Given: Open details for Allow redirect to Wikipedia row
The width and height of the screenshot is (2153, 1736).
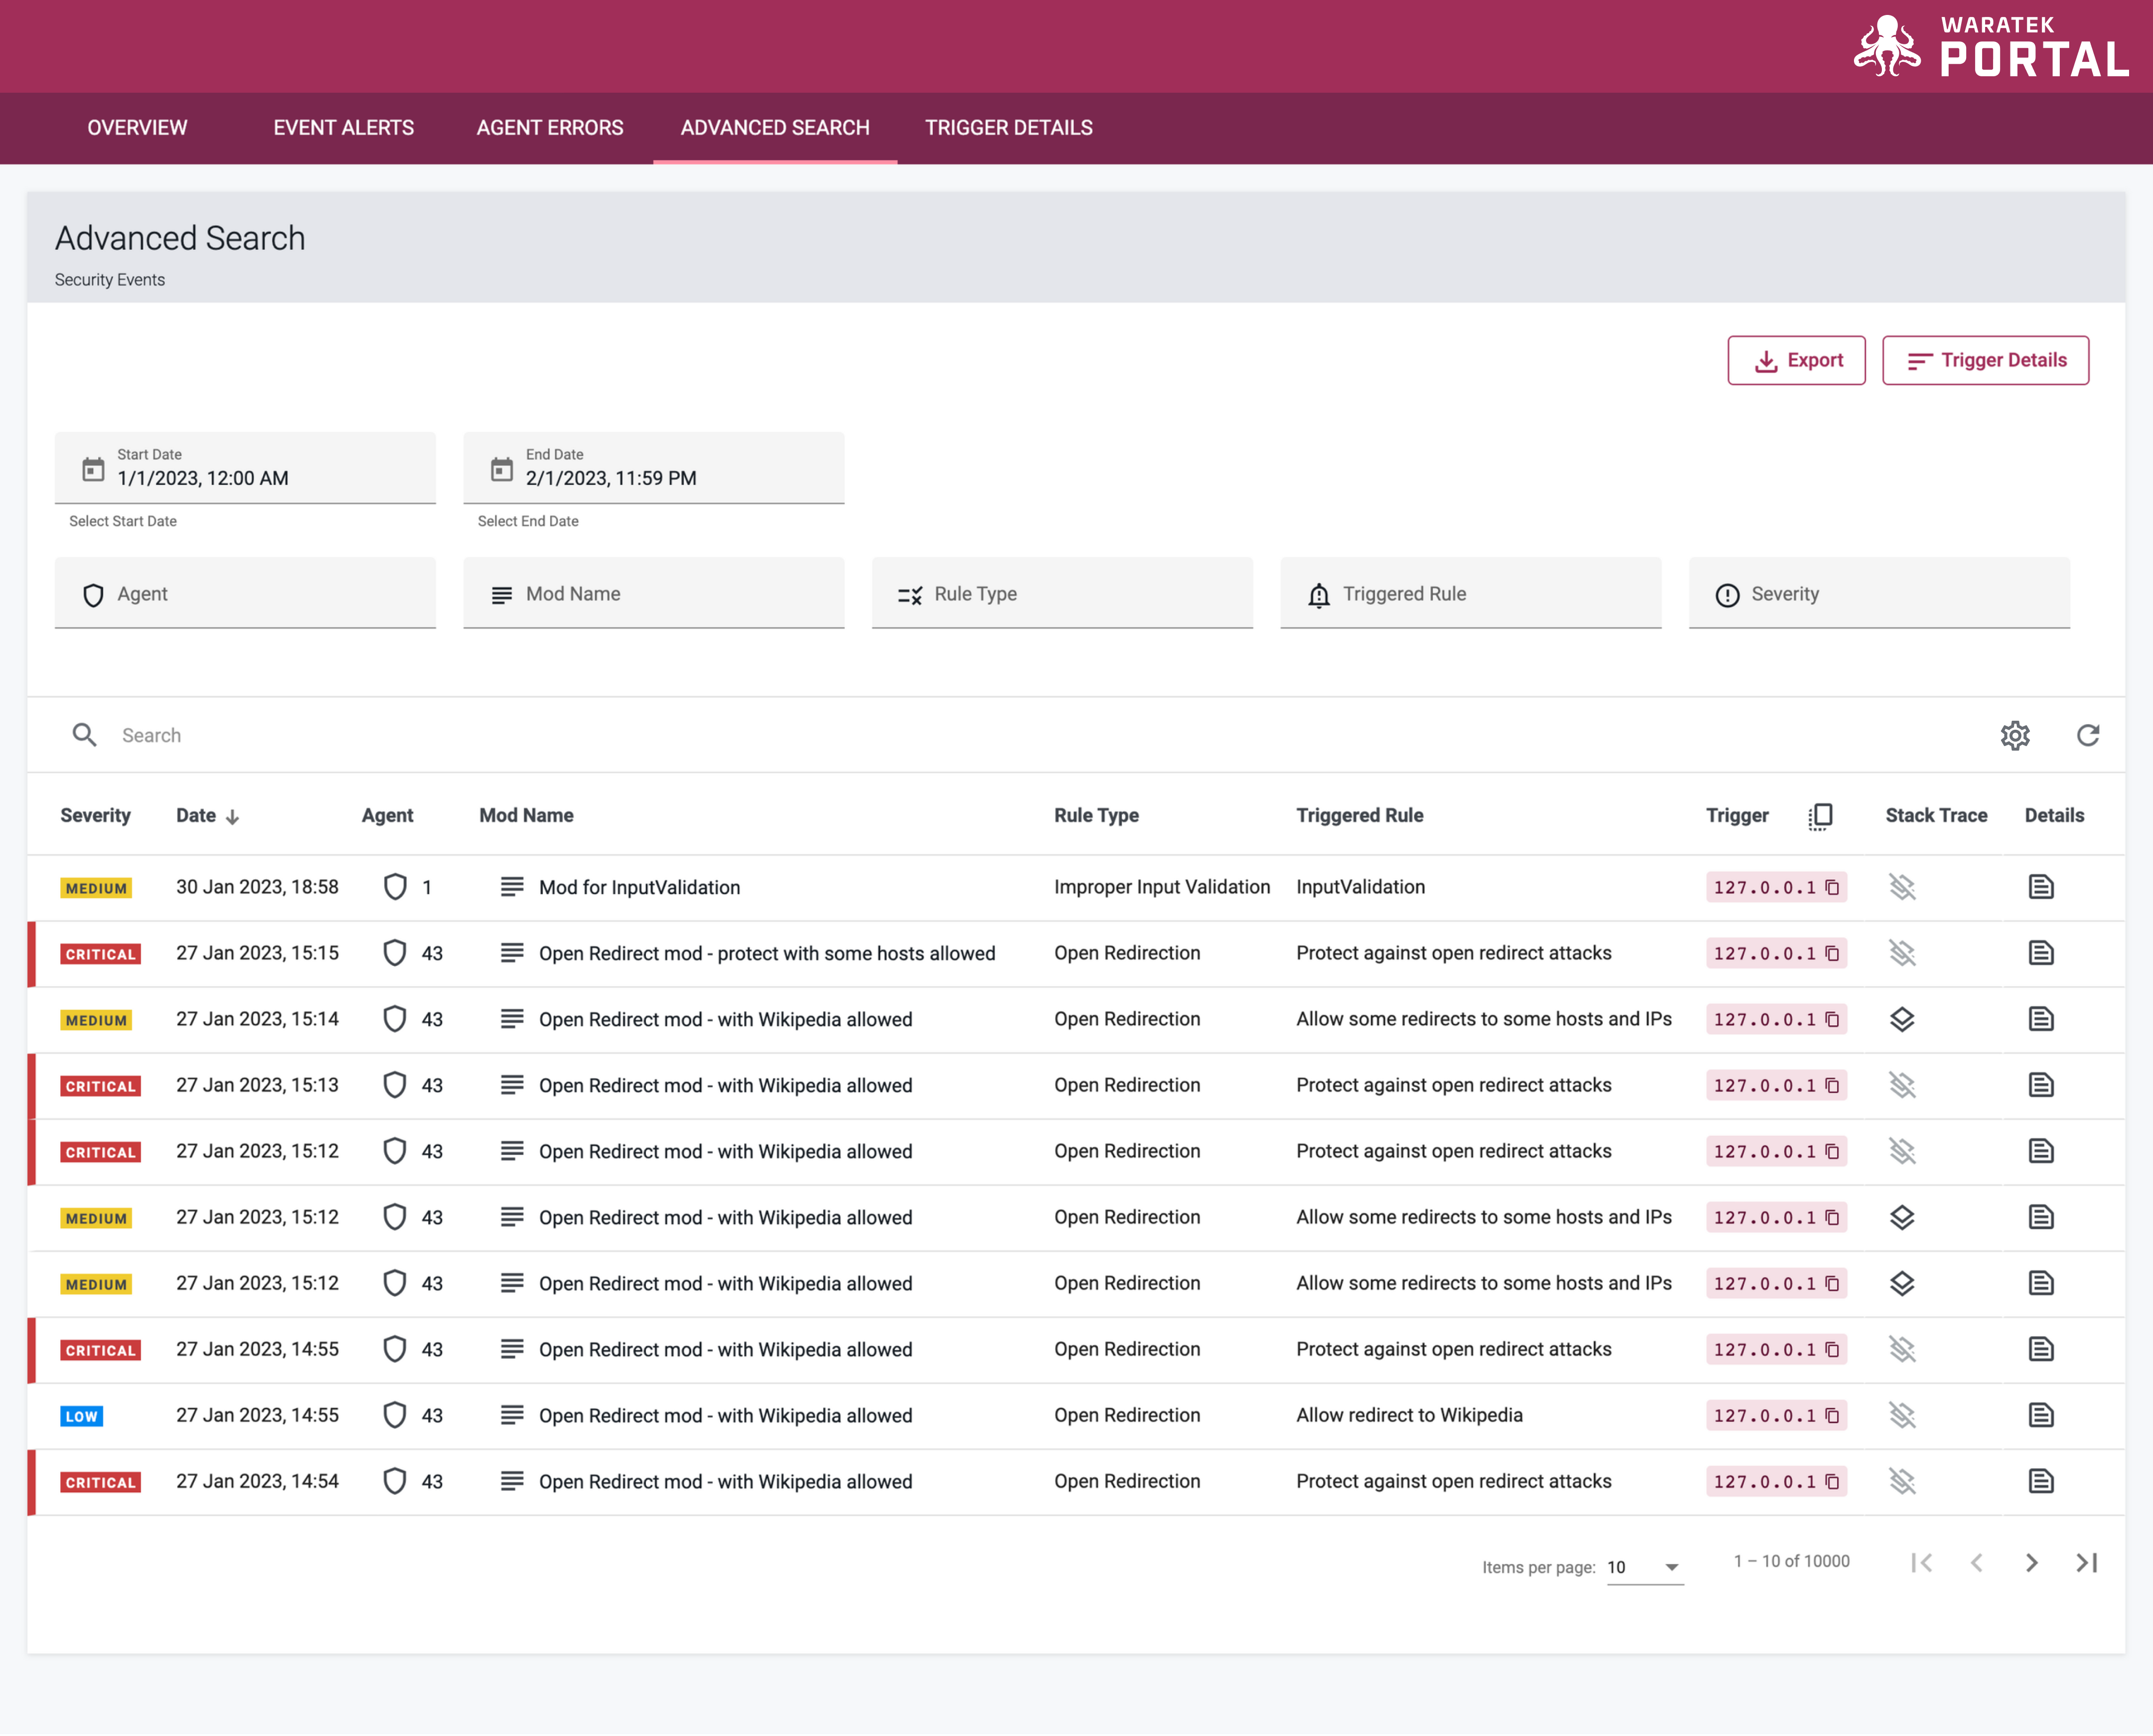Looking at the screenshot, I should pos(2041,1415).
